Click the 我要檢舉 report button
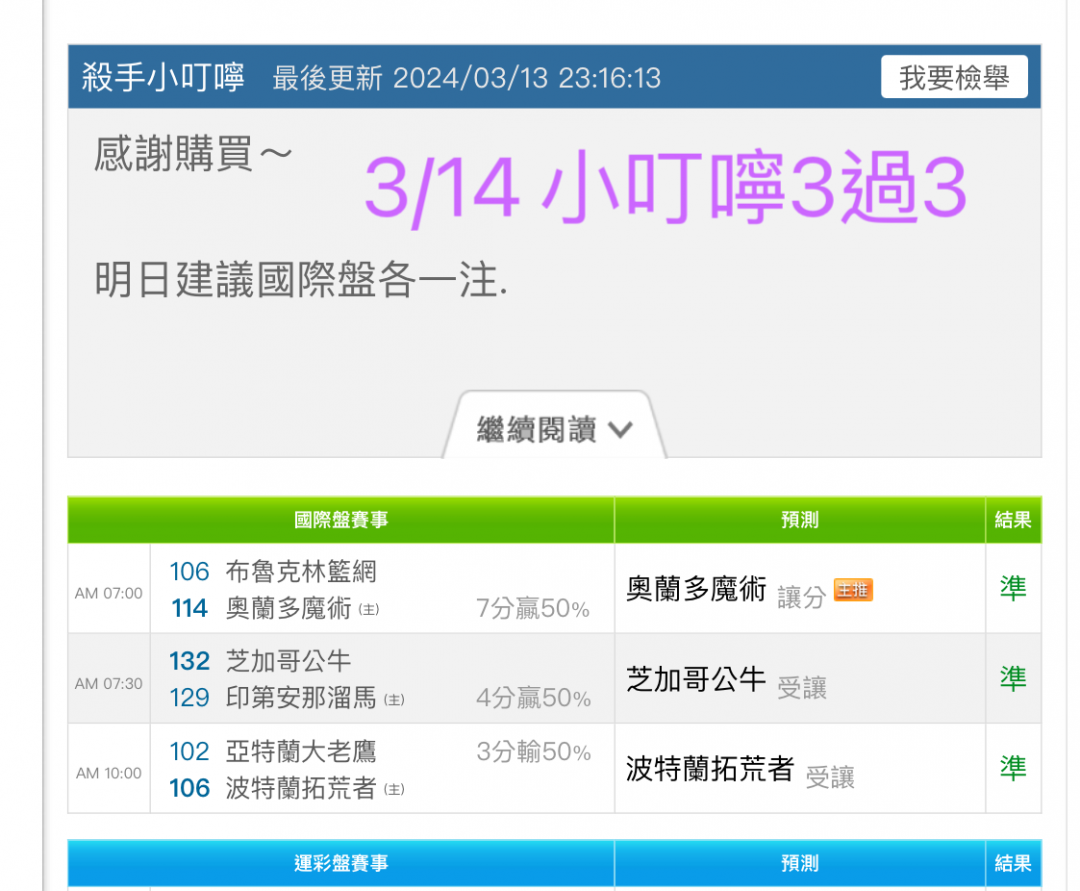1080x891 pixels. 954,77
